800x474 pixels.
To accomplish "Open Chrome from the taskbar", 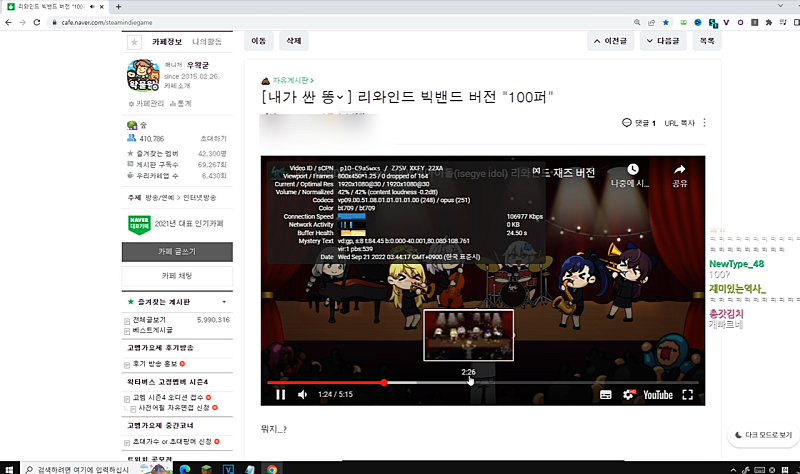I will pos(272,469).
